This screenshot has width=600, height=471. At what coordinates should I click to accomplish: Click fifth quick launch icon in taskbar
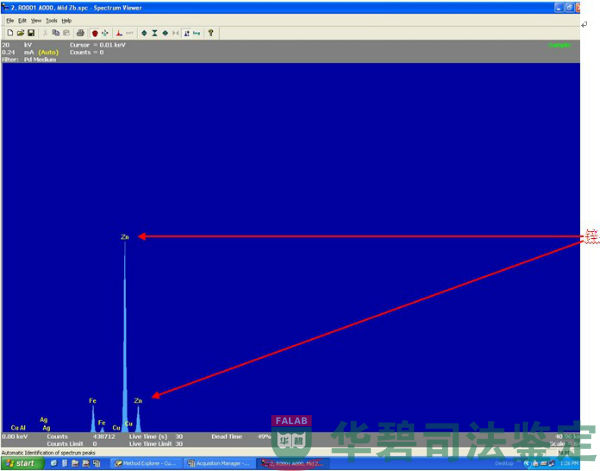(96, 463)
